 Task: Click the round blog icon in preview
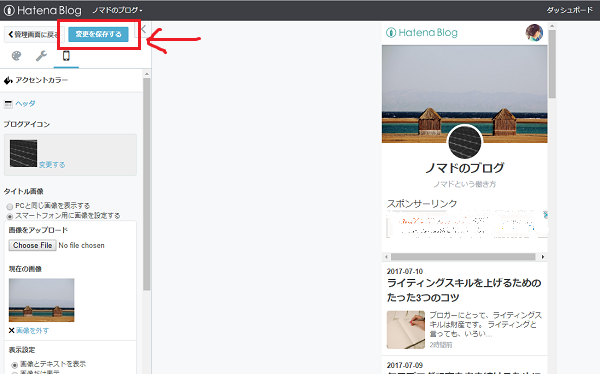pyautogui.click(x=465, y=142)
